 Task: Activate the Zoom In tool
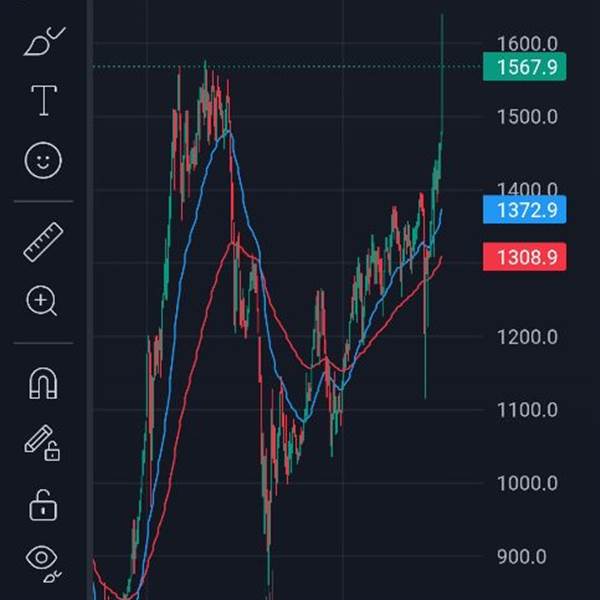click(x=41, y=301)
